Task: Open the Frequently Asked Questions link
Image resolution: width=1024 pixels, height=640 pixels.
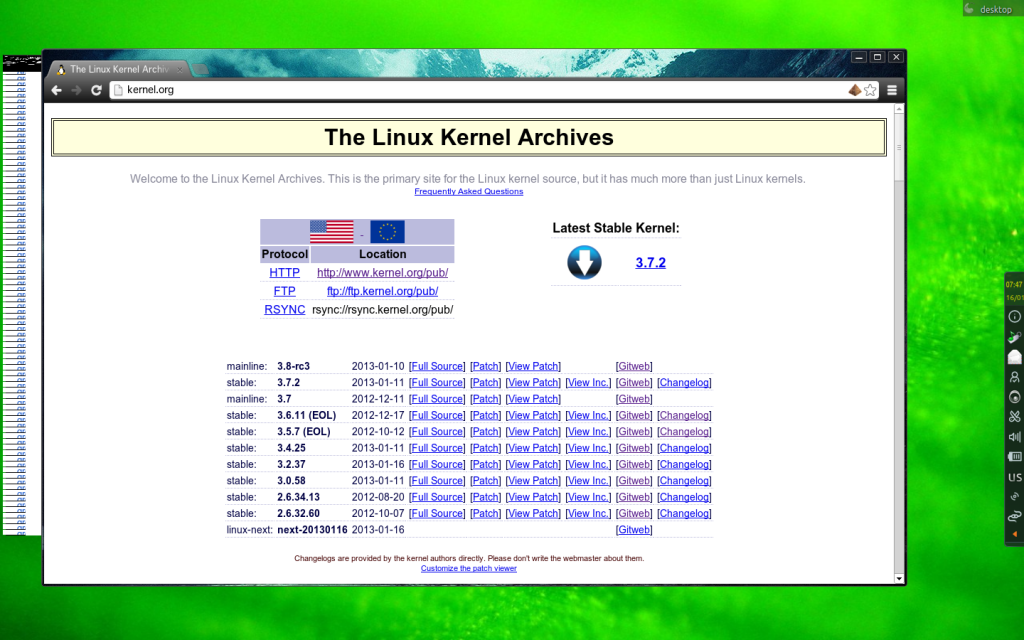Action: (468, 191)
